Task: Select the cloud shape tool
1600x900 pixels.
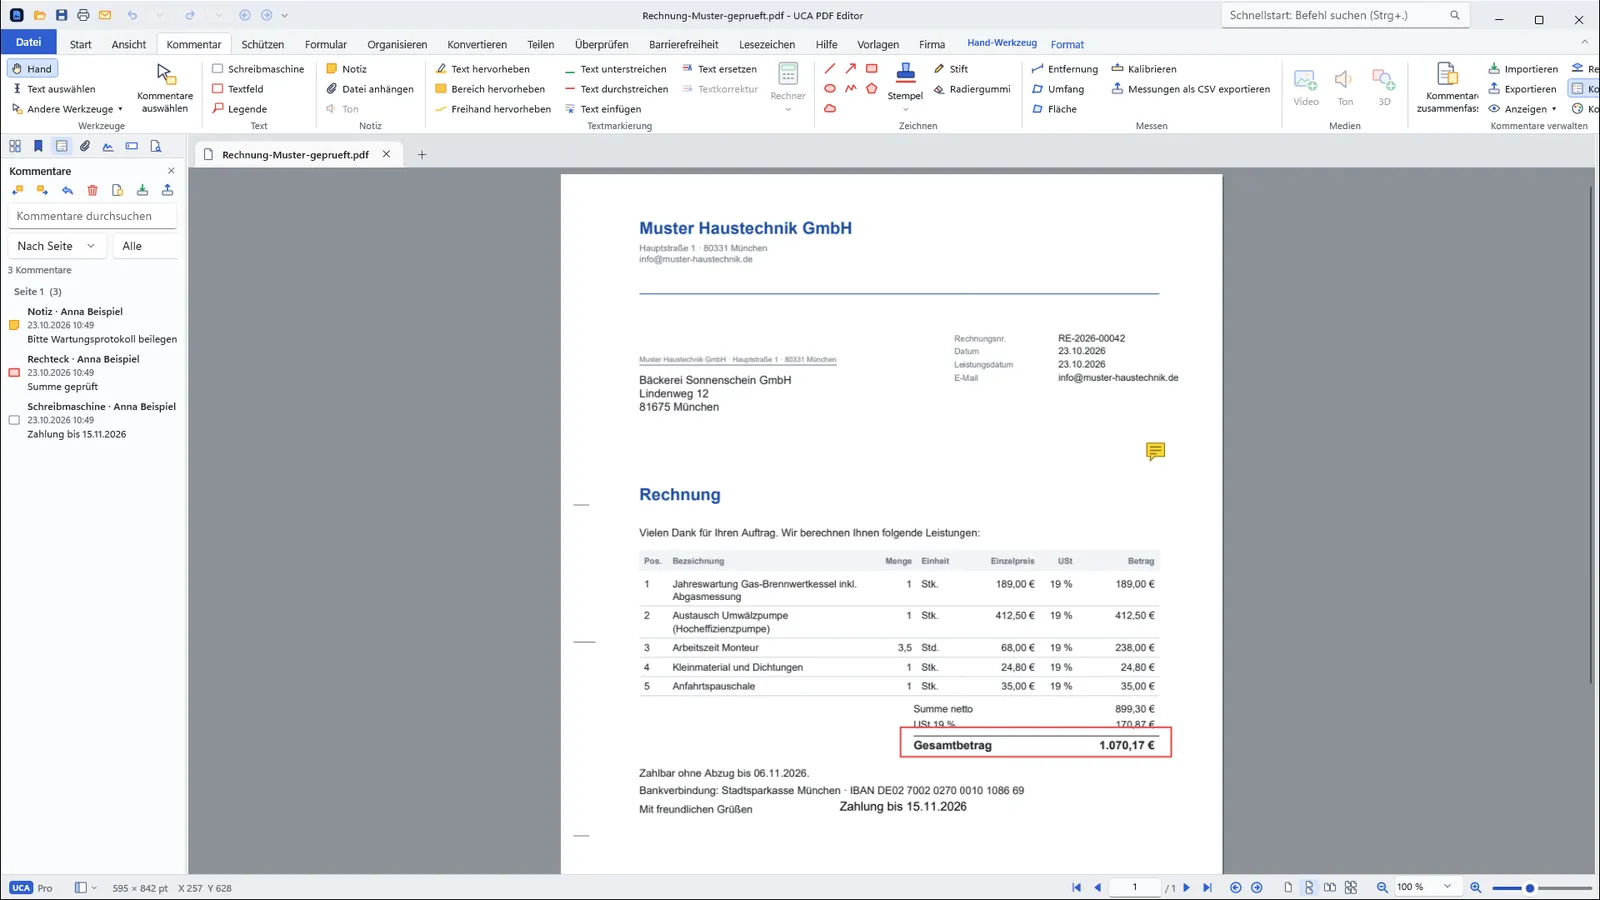Action: (830, 108)
